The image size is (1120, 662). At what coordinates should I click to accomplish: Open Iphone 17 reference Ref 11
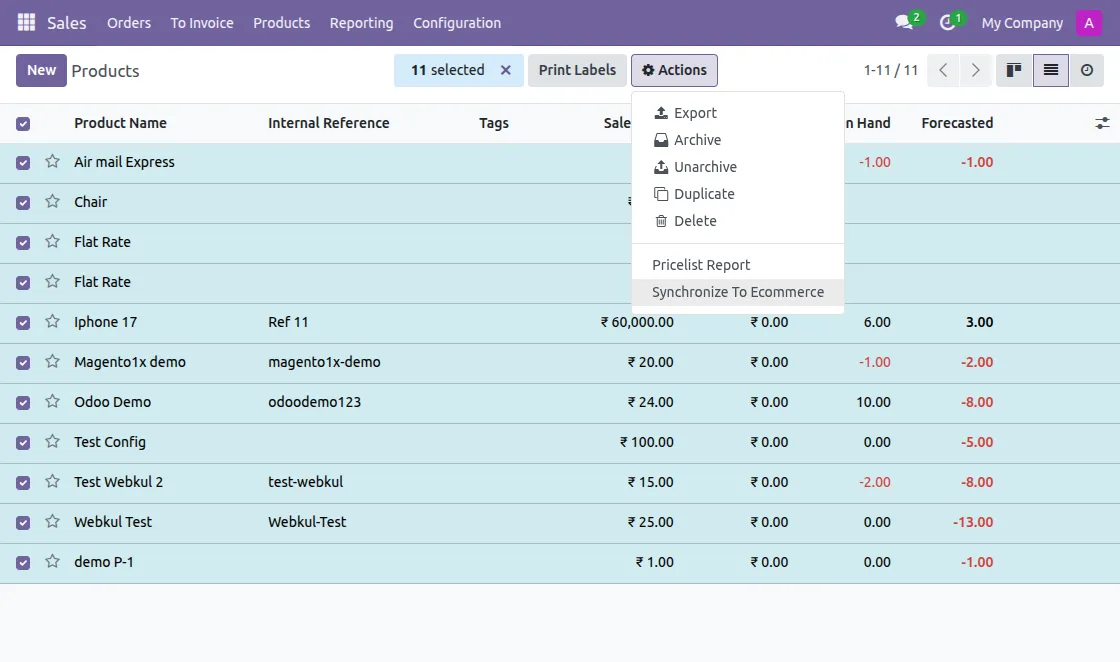tap(288, 322)
